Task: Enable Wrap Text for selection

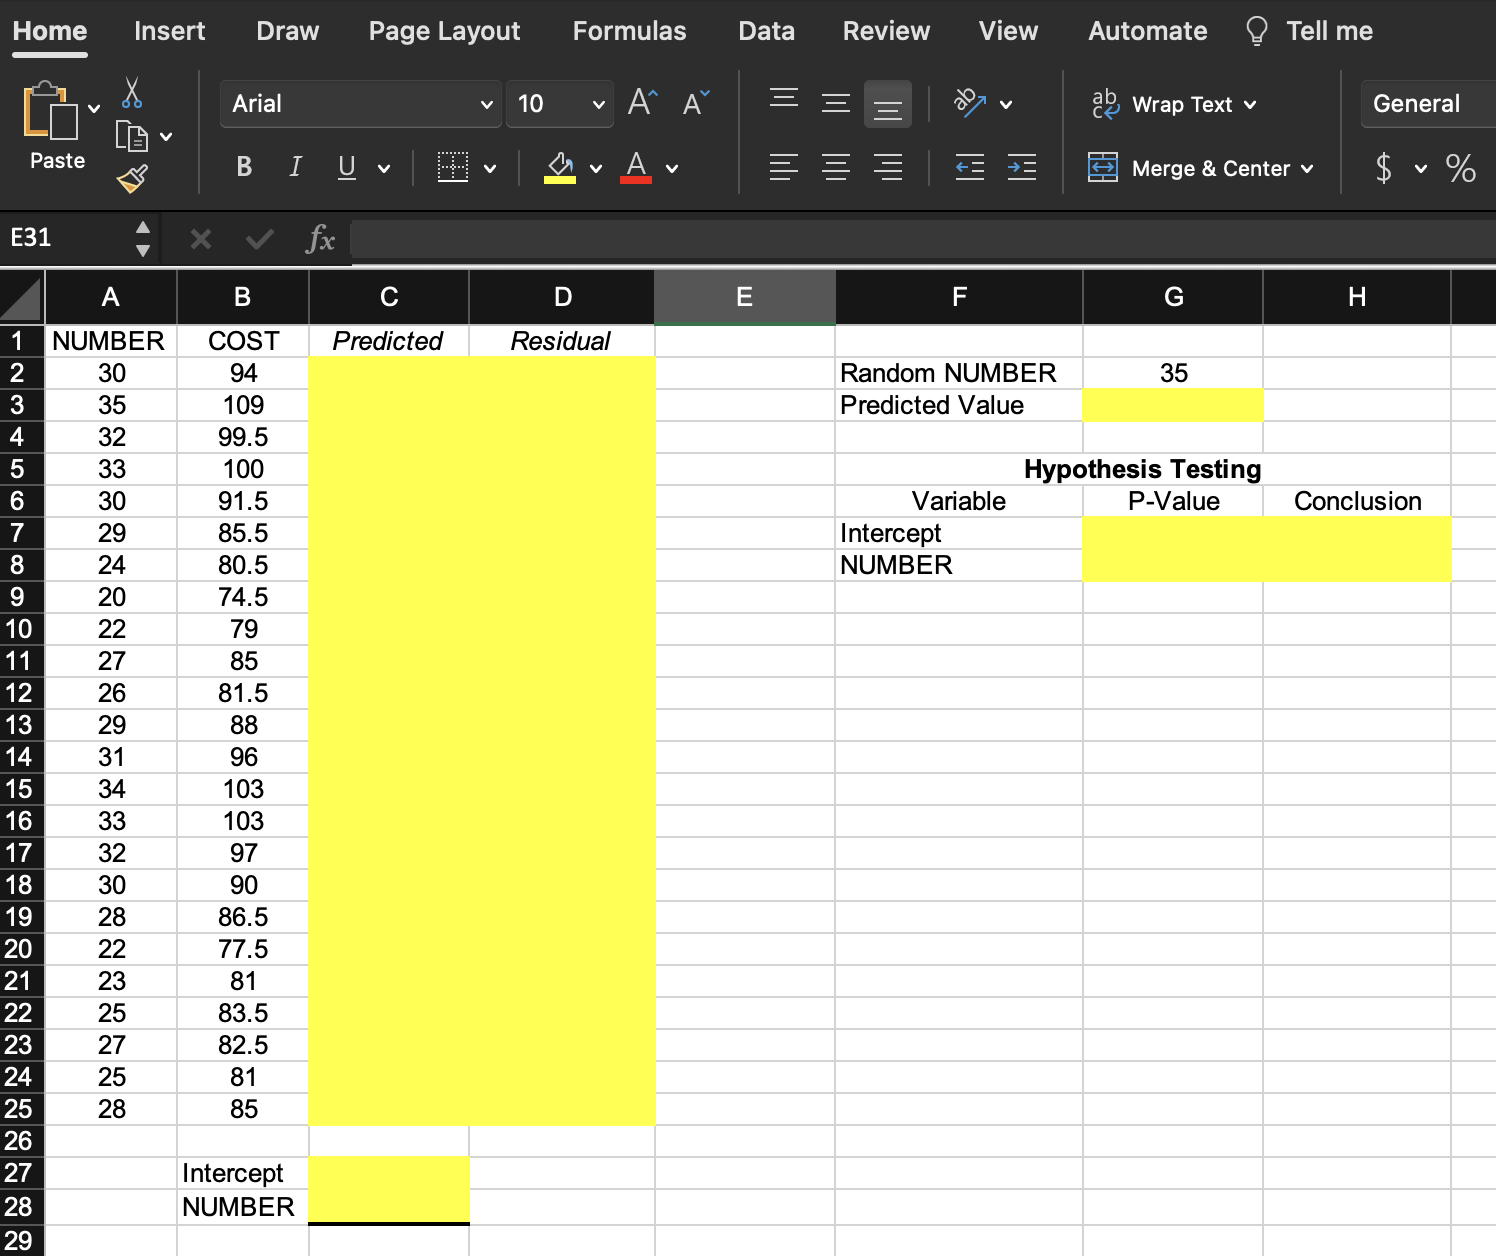Action: point(1174,103)
